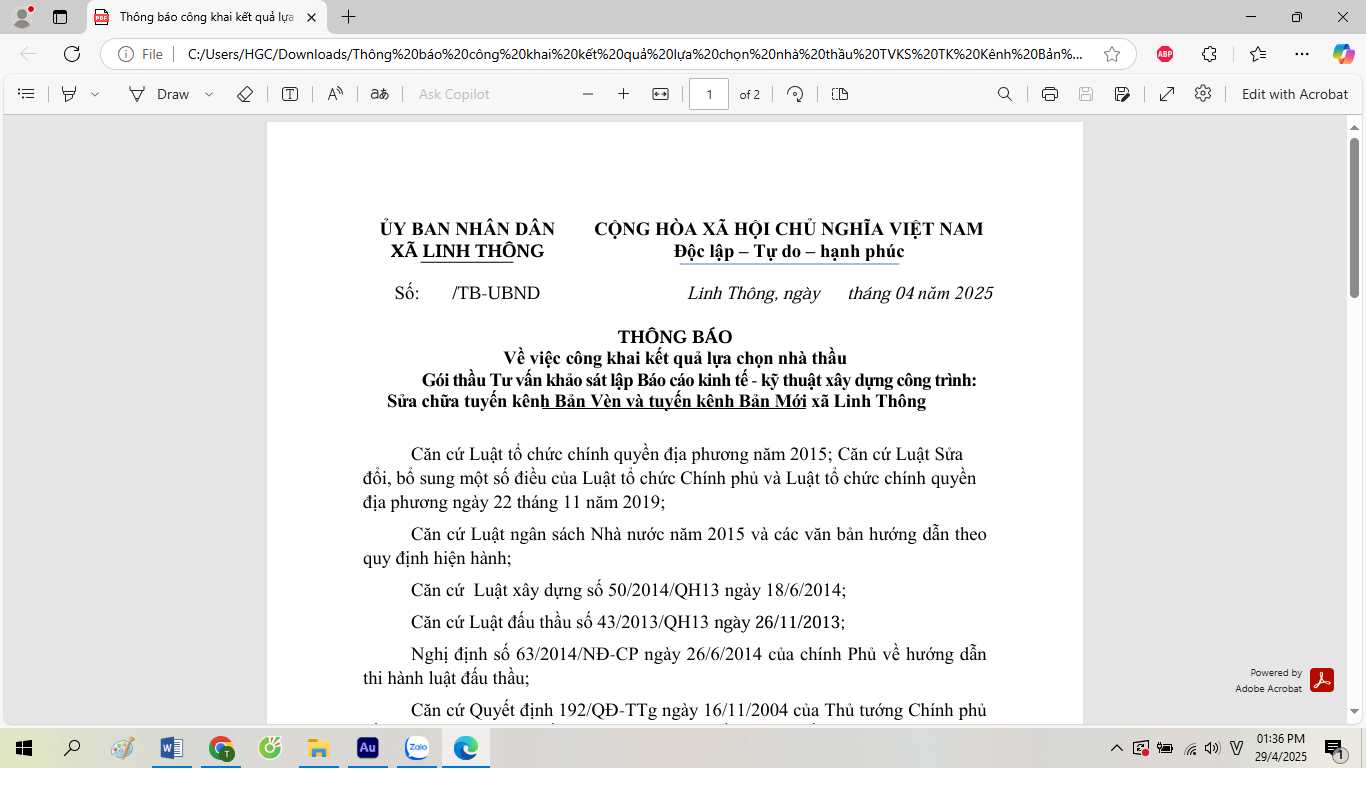
Task: Open the ABP Adblock Plus extension
Action: tap(1165, 54)
